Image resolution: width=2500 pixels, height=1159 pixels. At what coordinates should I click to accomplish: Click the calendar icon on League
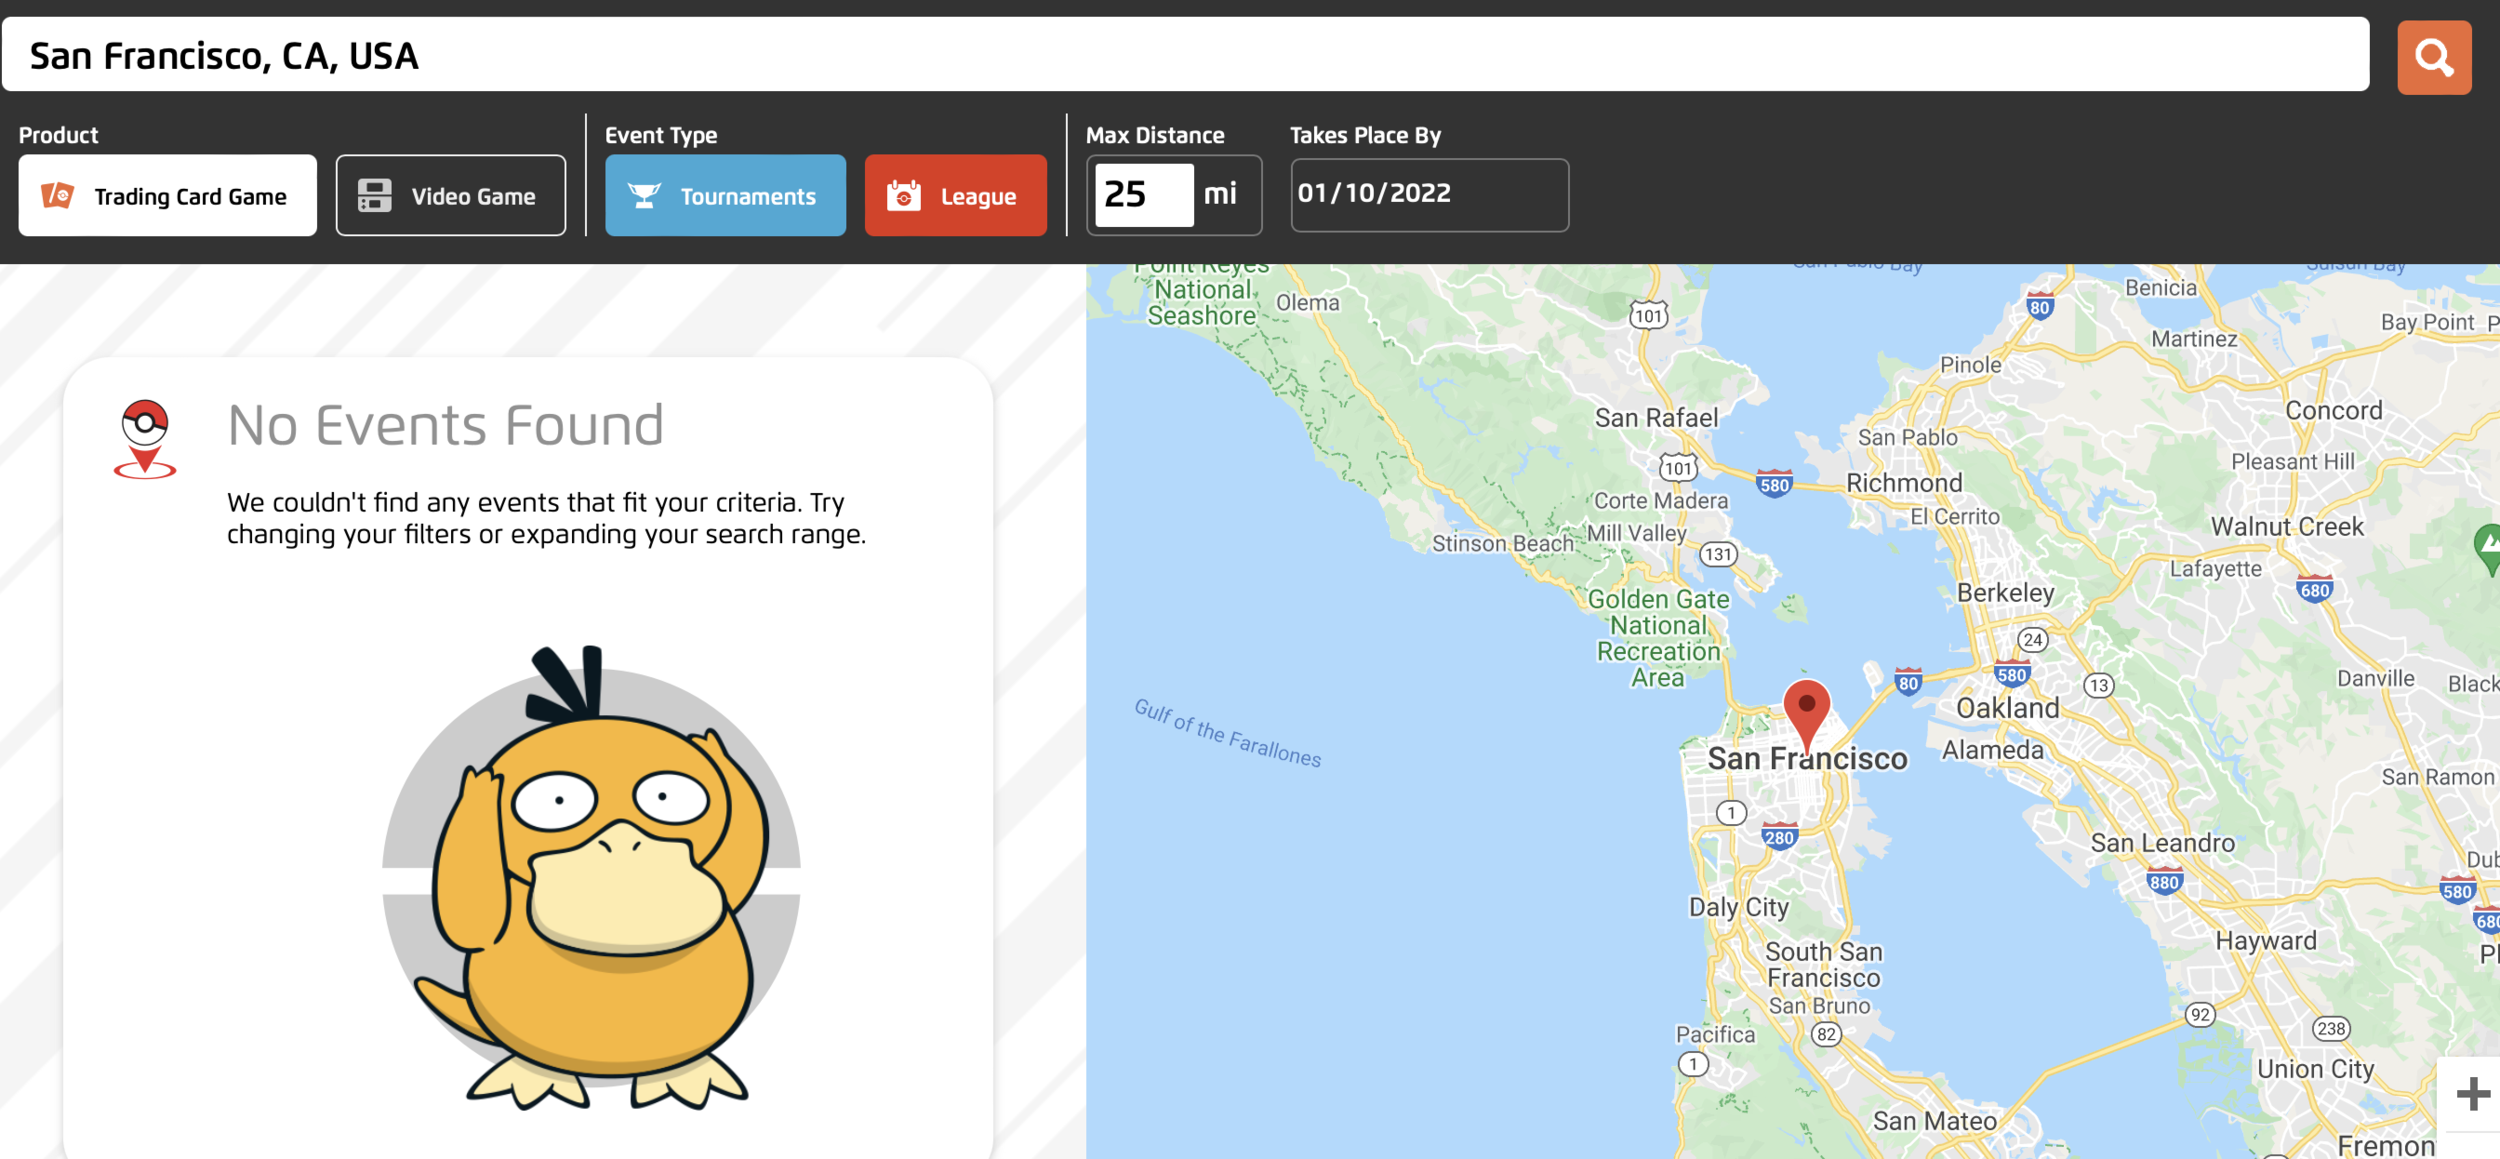pyautogui.click(x=903, y=196)
